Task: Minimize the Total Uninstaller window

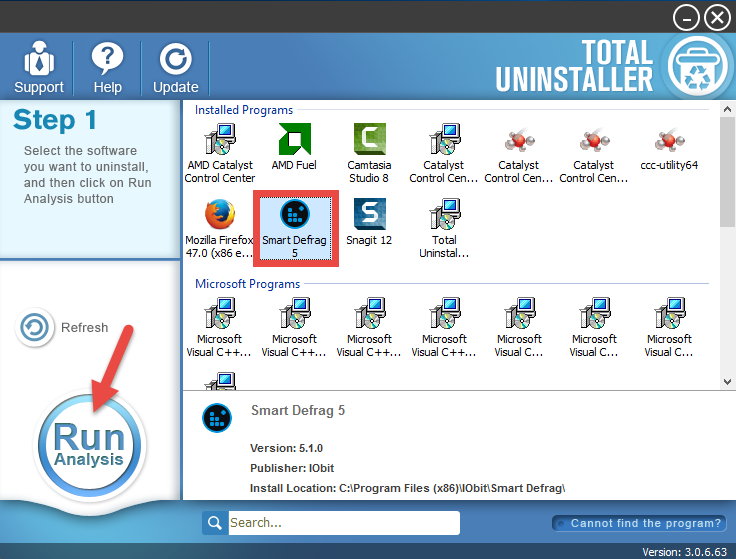Action: pos(686,18)
